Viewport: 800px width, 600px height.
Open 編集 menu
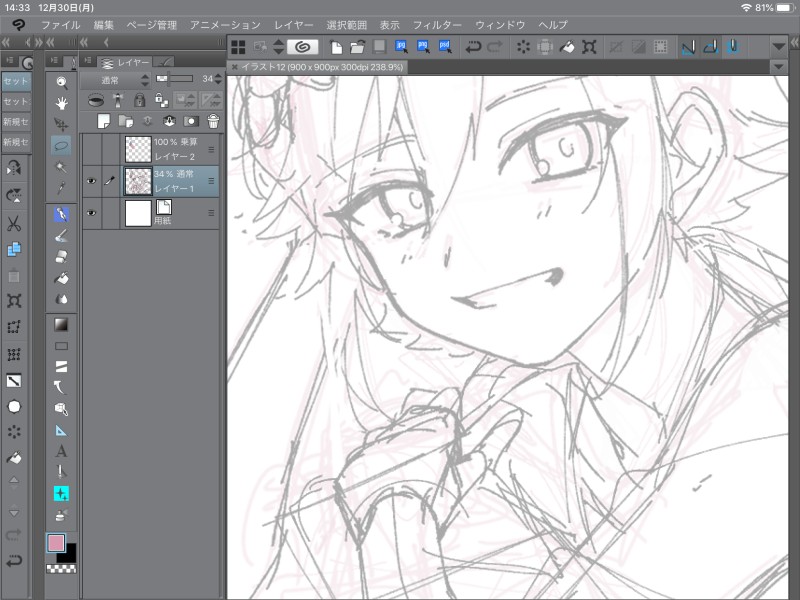pos(104,24)
